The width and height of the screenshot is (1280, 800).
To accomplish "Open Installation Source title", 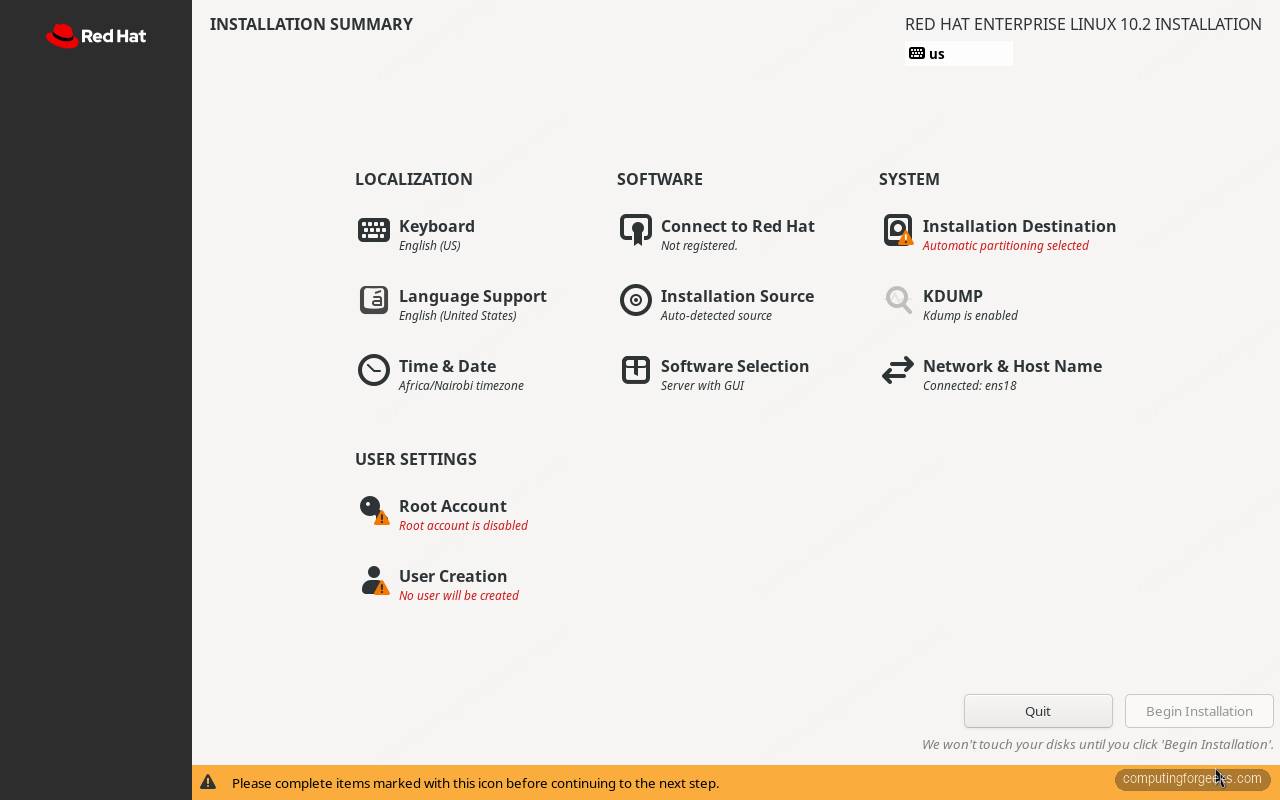I will point(737,296).
